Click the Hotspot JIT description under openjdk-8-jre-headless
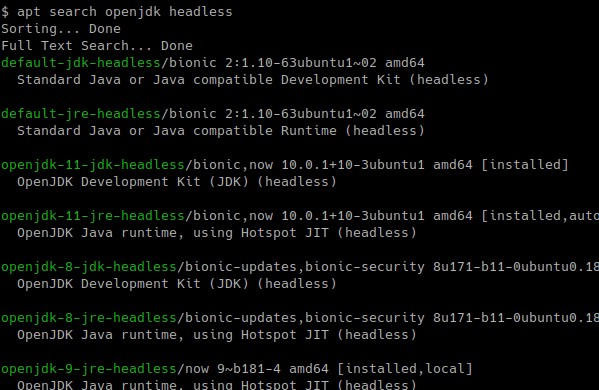599x390 pixels. pos(217,335)
